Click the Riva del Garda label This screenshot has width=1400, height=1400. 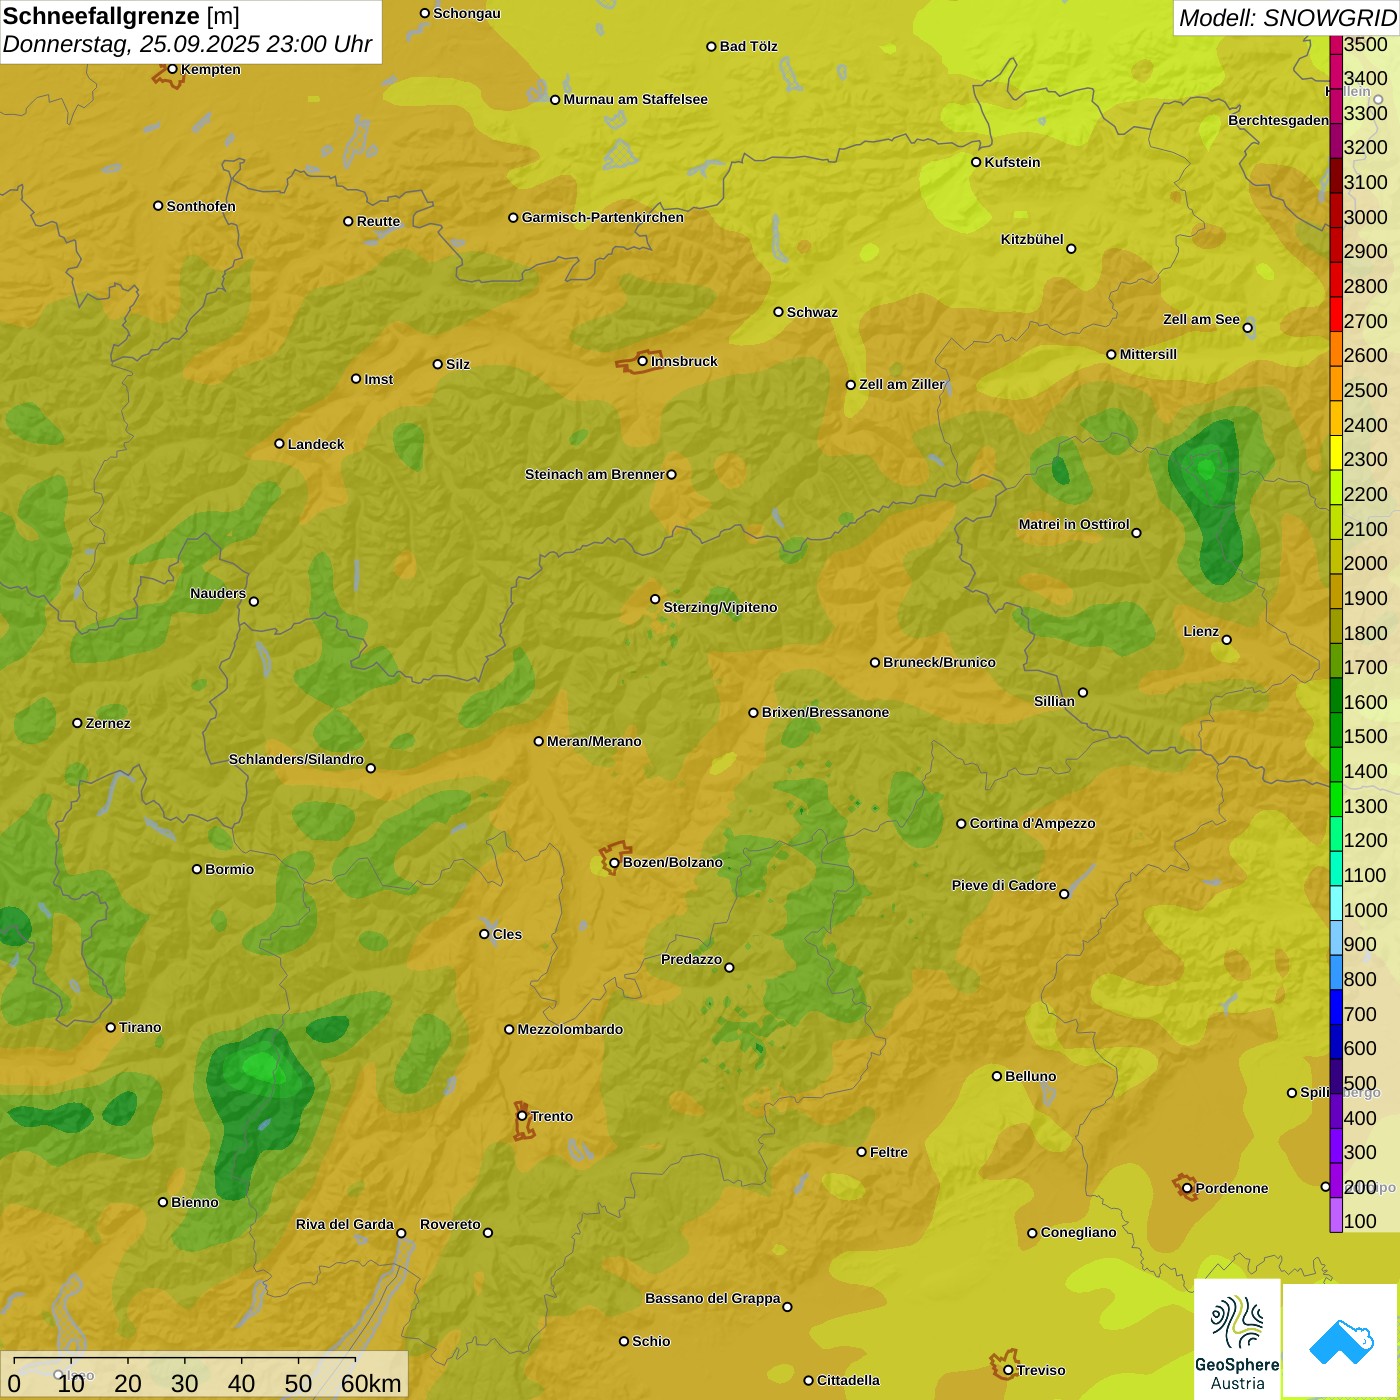pos(344,1224)
